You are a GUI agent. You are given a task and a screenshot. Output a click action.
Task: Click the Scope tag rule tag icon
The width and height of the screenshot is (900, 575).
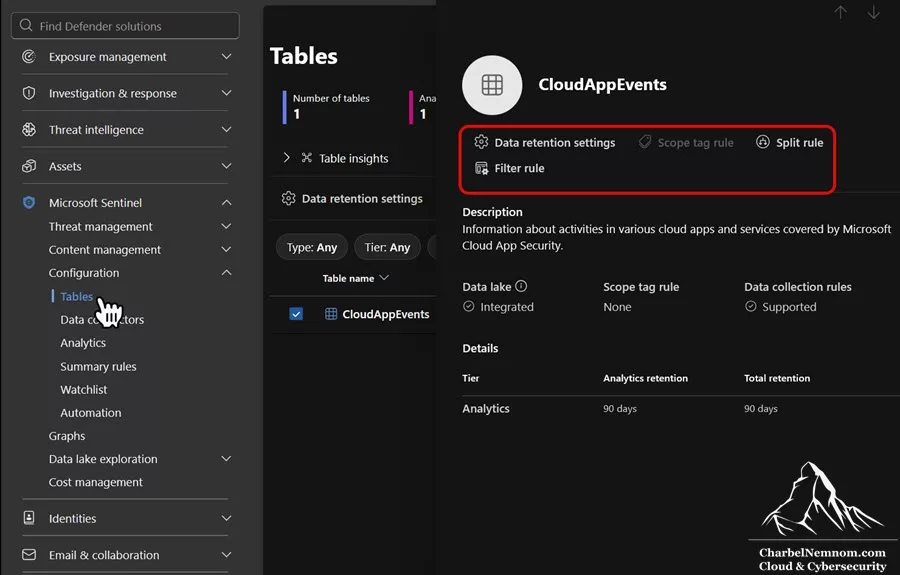pos(645,142)
